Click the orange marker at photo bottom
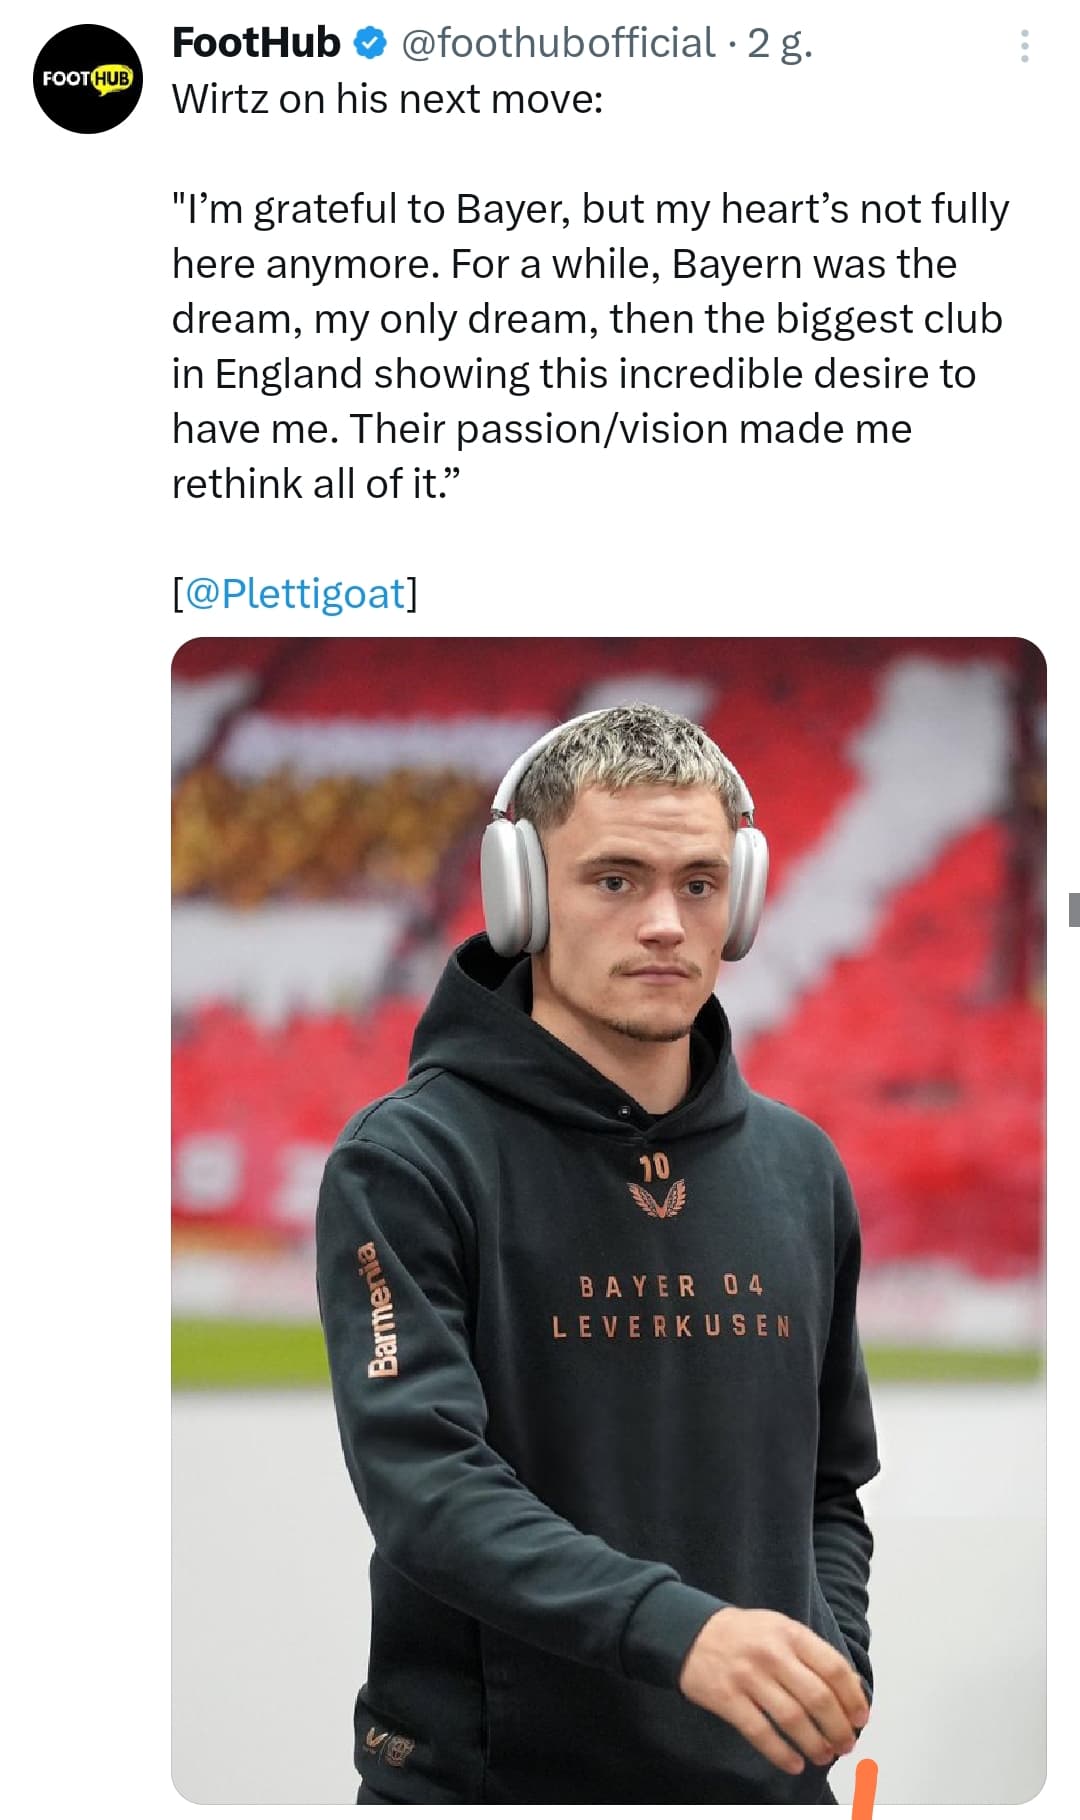Image resolution: width=1080 pixels, height=1820 pixels. pos(864,1788)
